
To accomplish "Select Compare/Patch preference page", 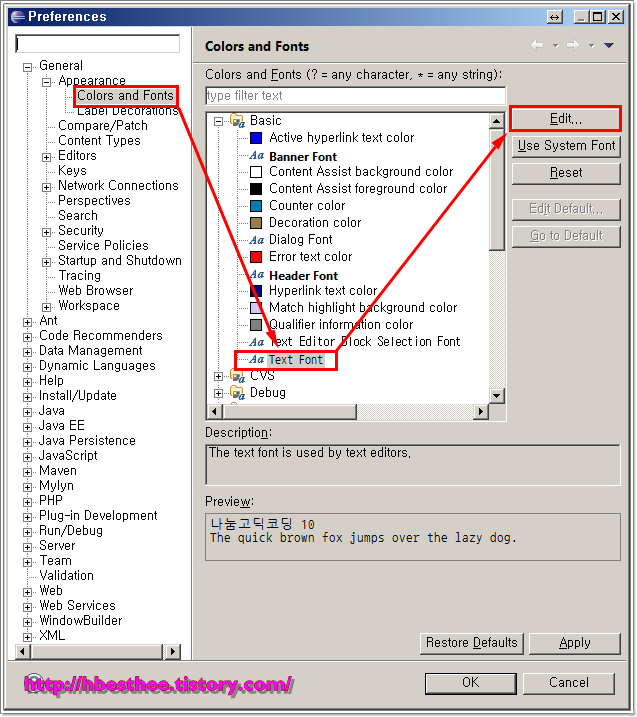I will 103,126.
